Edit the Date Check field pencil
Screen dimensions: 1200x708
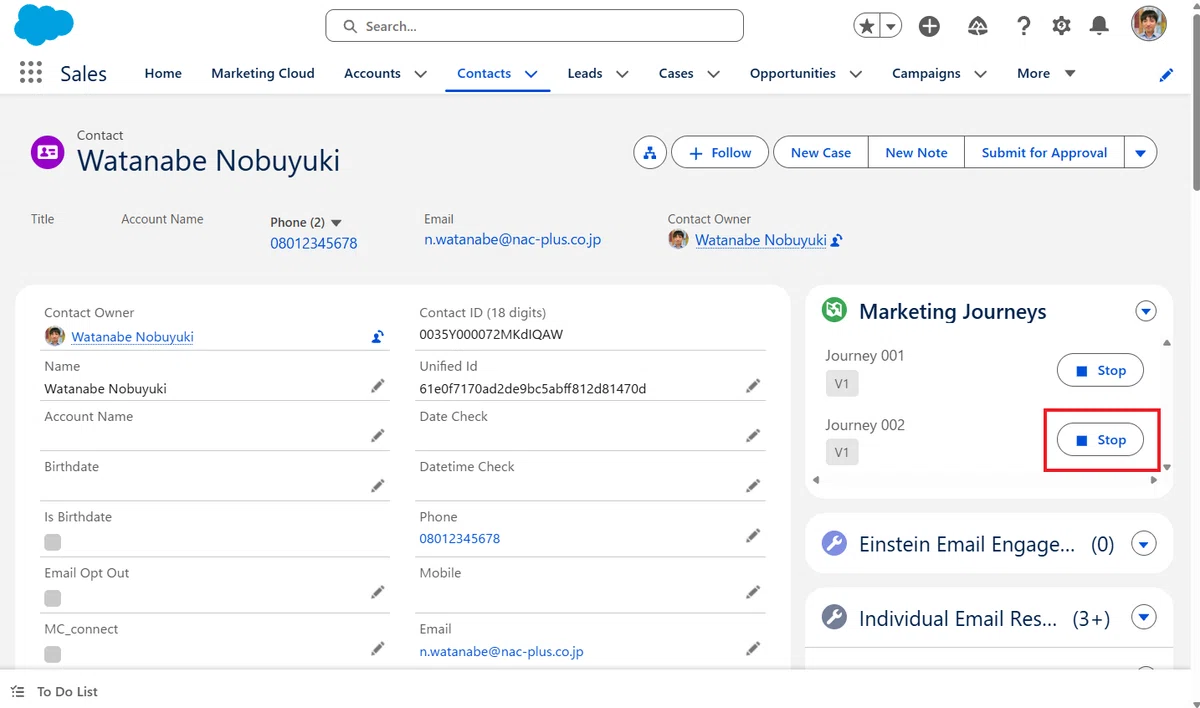753,435
